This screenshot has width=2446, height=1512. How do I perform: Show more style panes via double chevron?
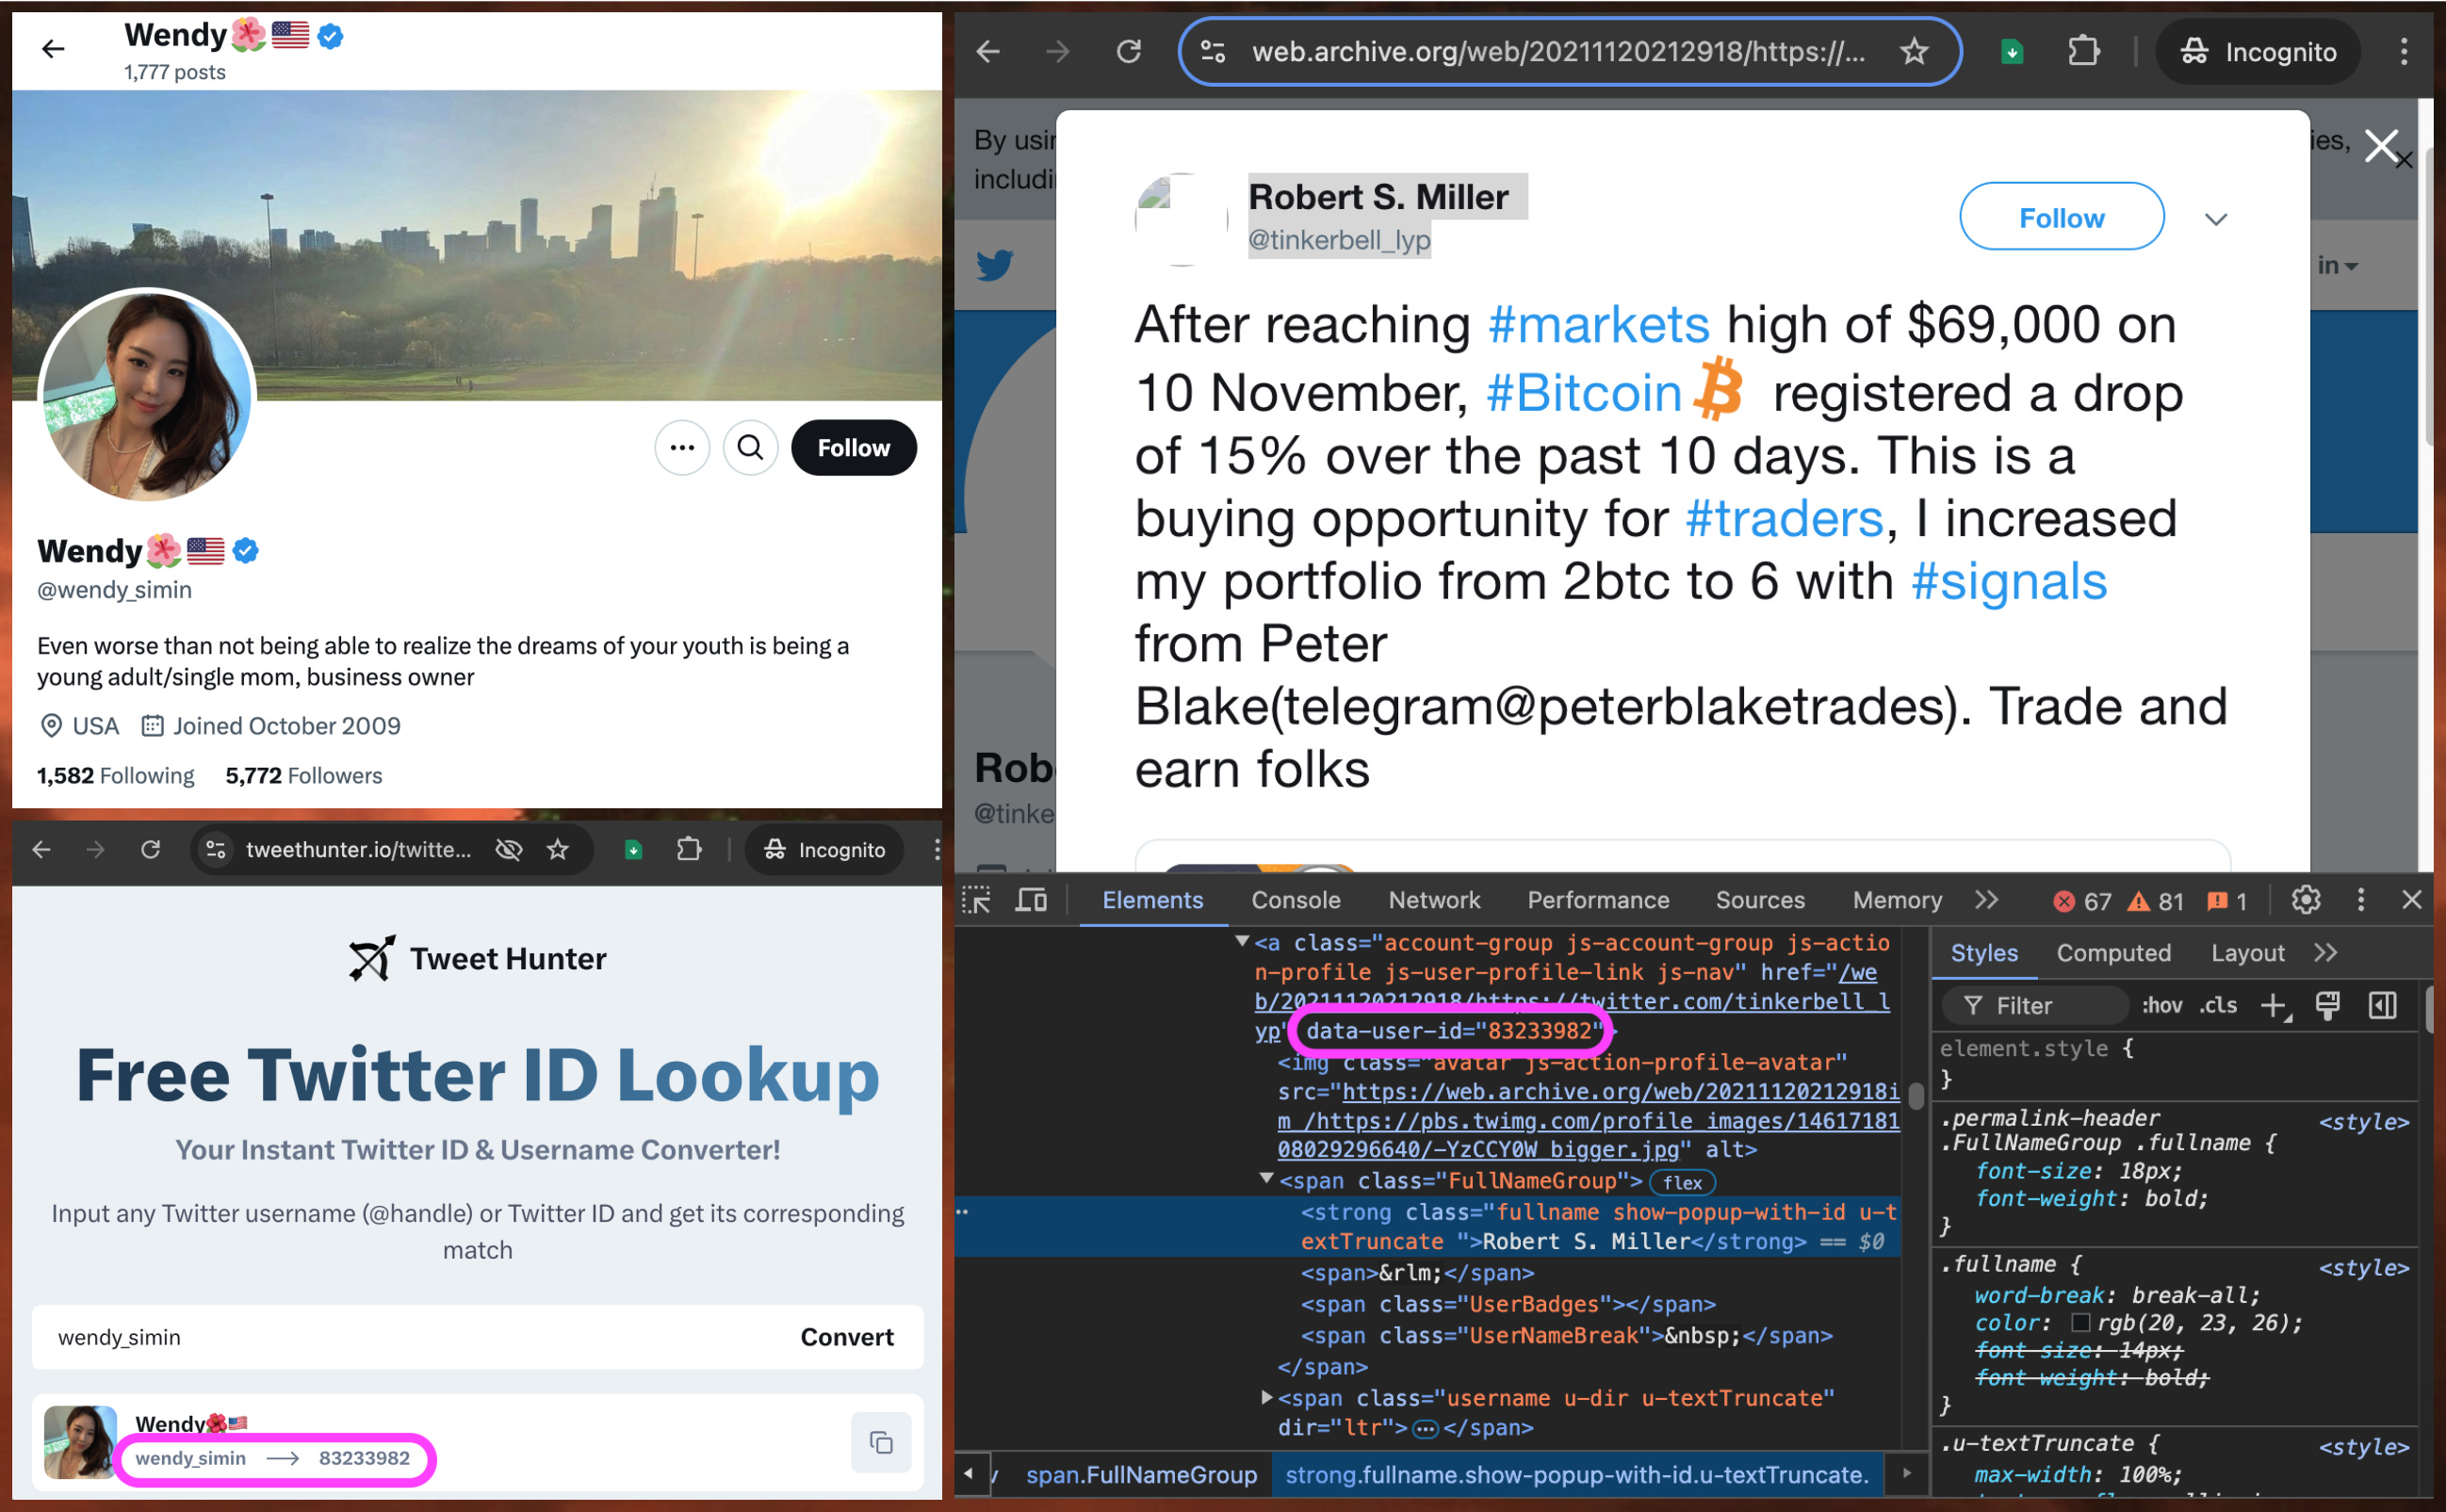[2326, 953]
